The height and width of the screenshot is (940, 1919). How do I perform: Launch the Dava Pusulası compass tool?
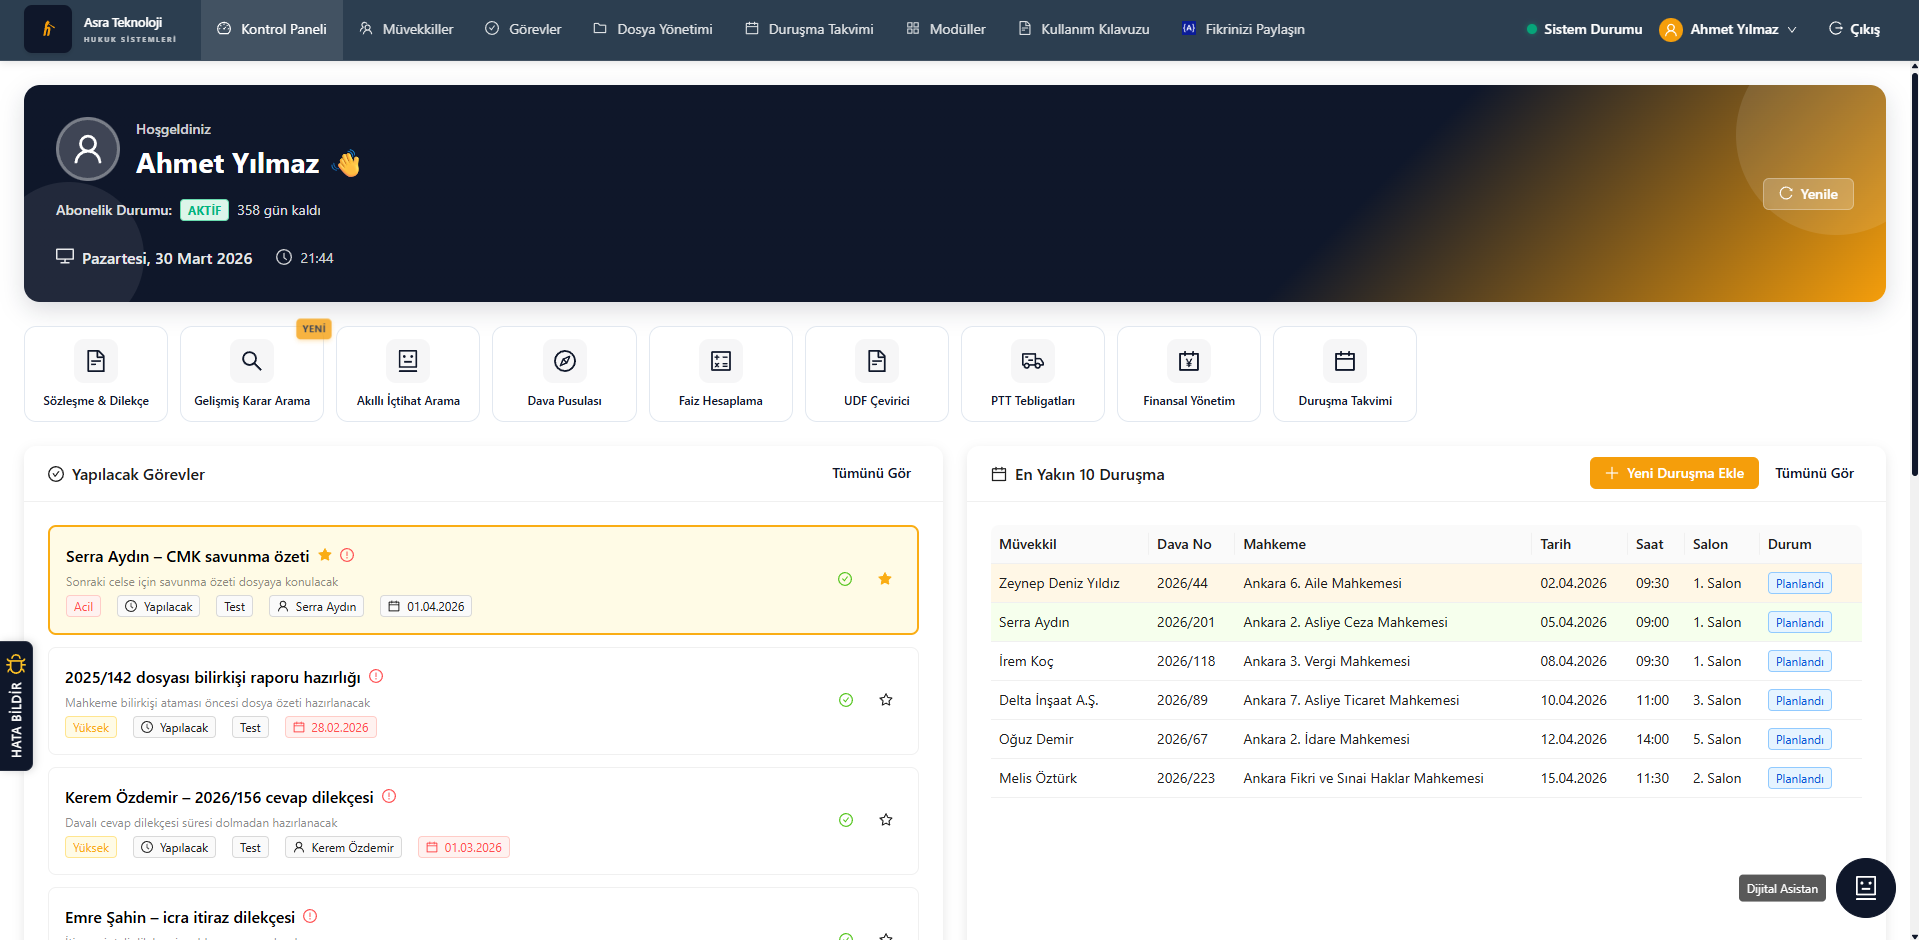tap(564, 374)
